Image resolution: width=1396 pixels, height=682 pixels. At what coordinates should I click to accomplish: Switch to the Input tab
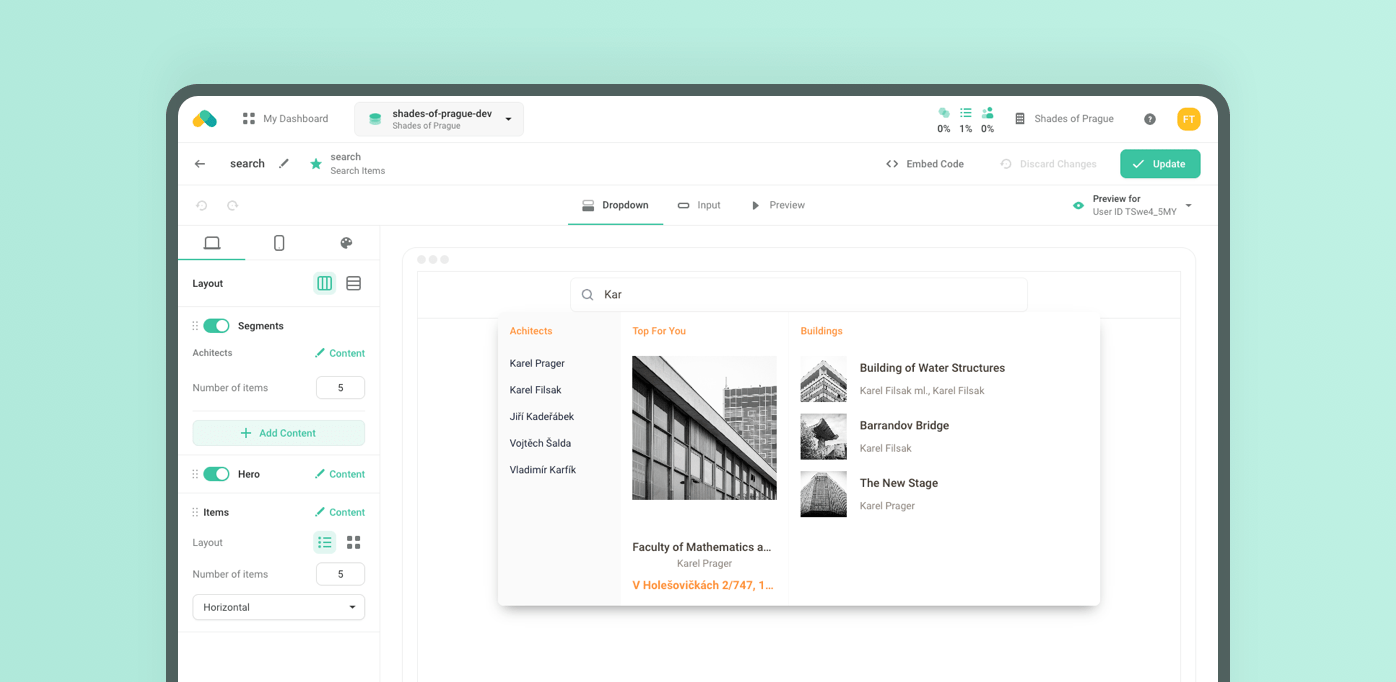(x=699, y=205)
